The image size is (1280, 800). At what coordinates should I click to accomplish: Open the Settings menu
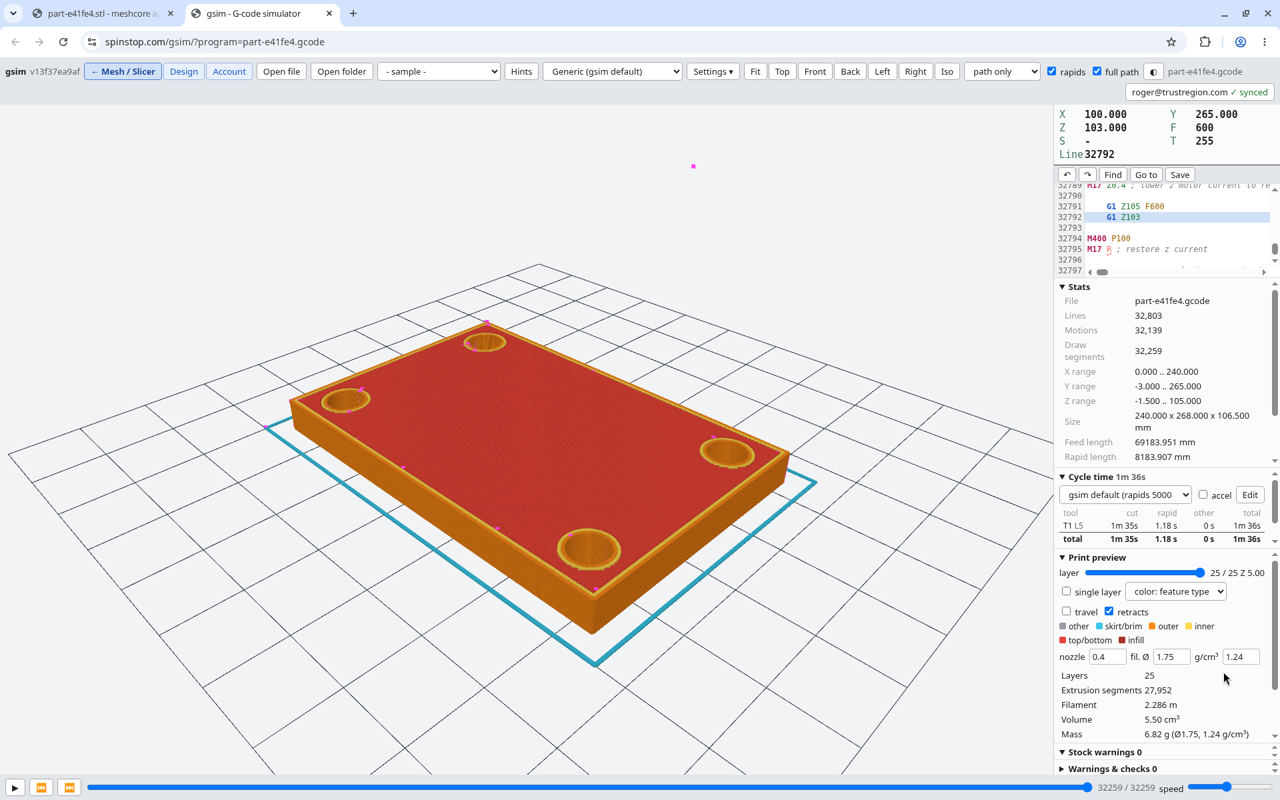pos(713,72)
